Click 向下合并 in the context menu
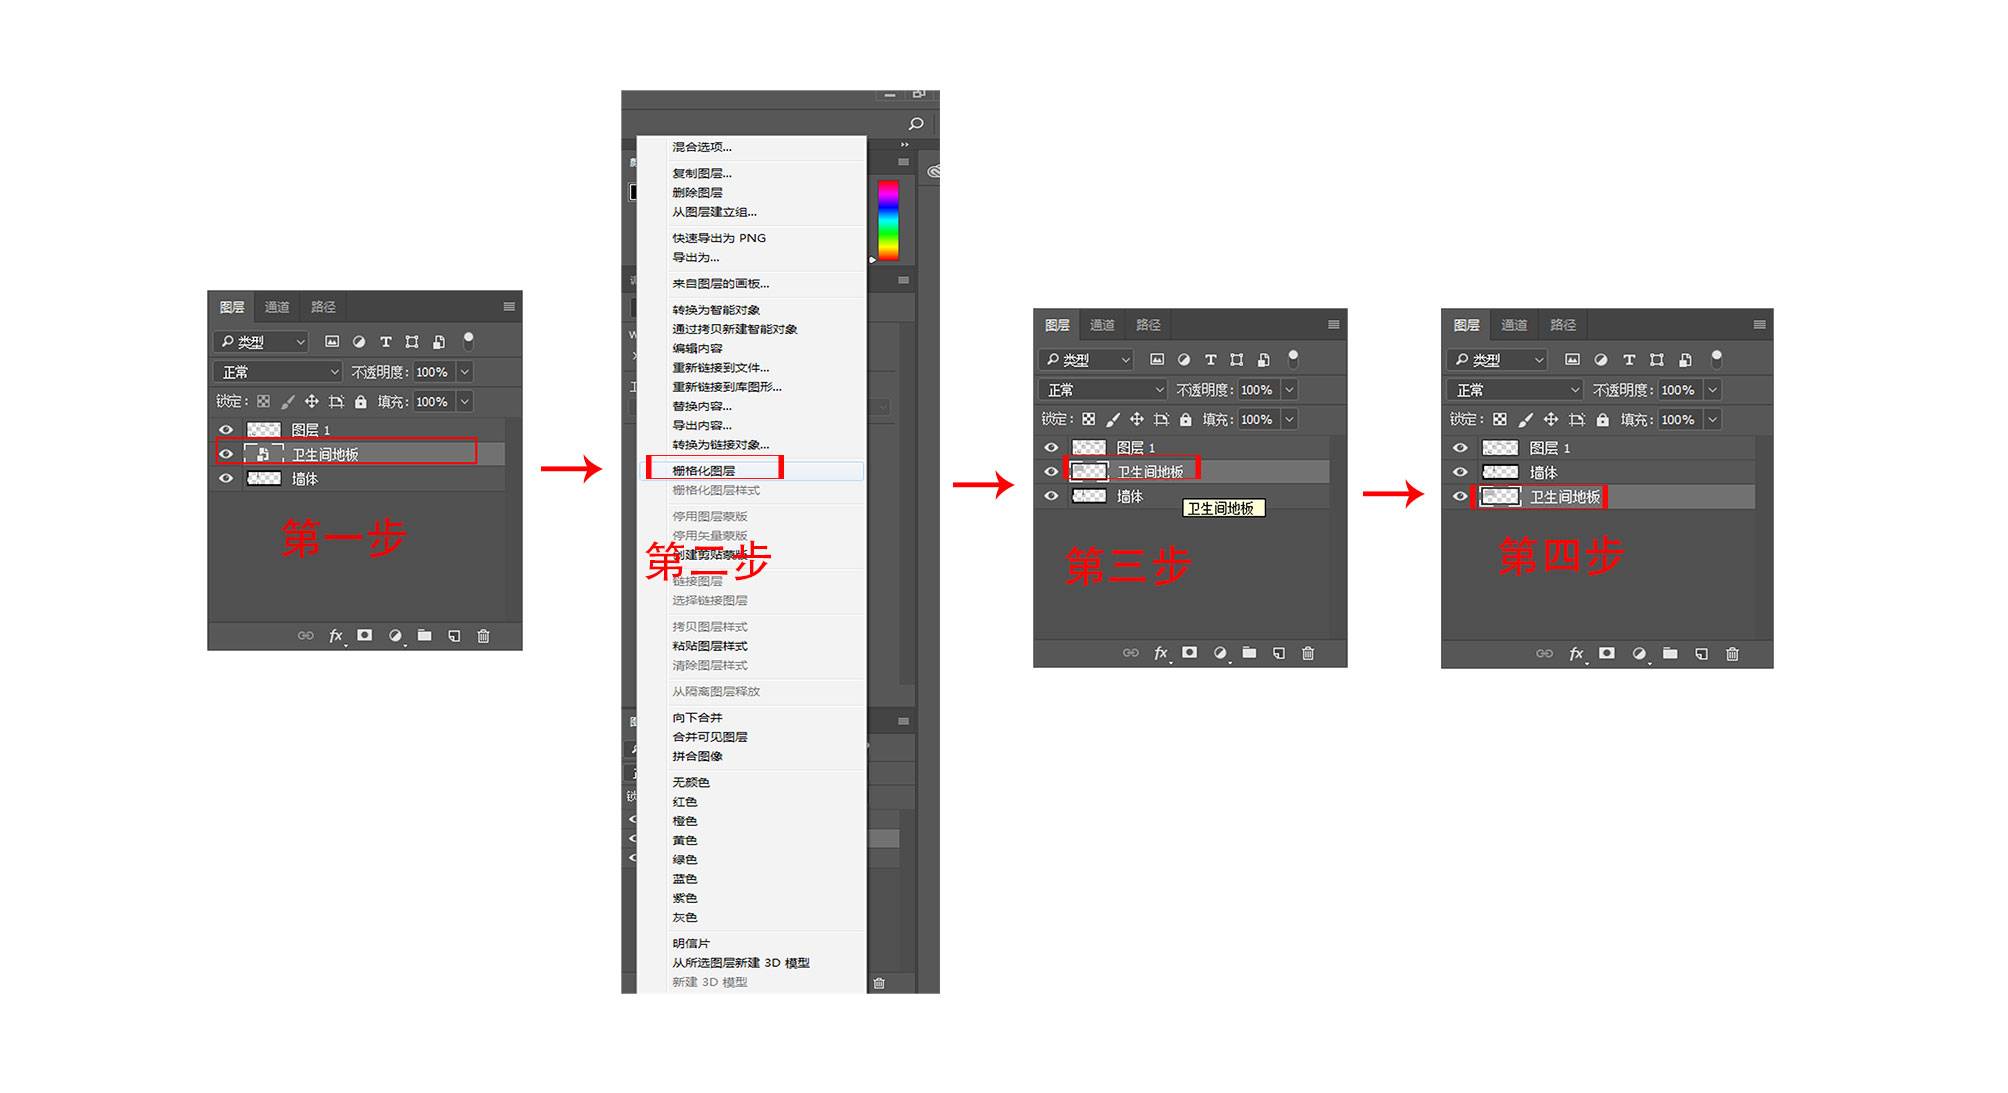Screen dimensions: 2008x1093 coord(697,718)
